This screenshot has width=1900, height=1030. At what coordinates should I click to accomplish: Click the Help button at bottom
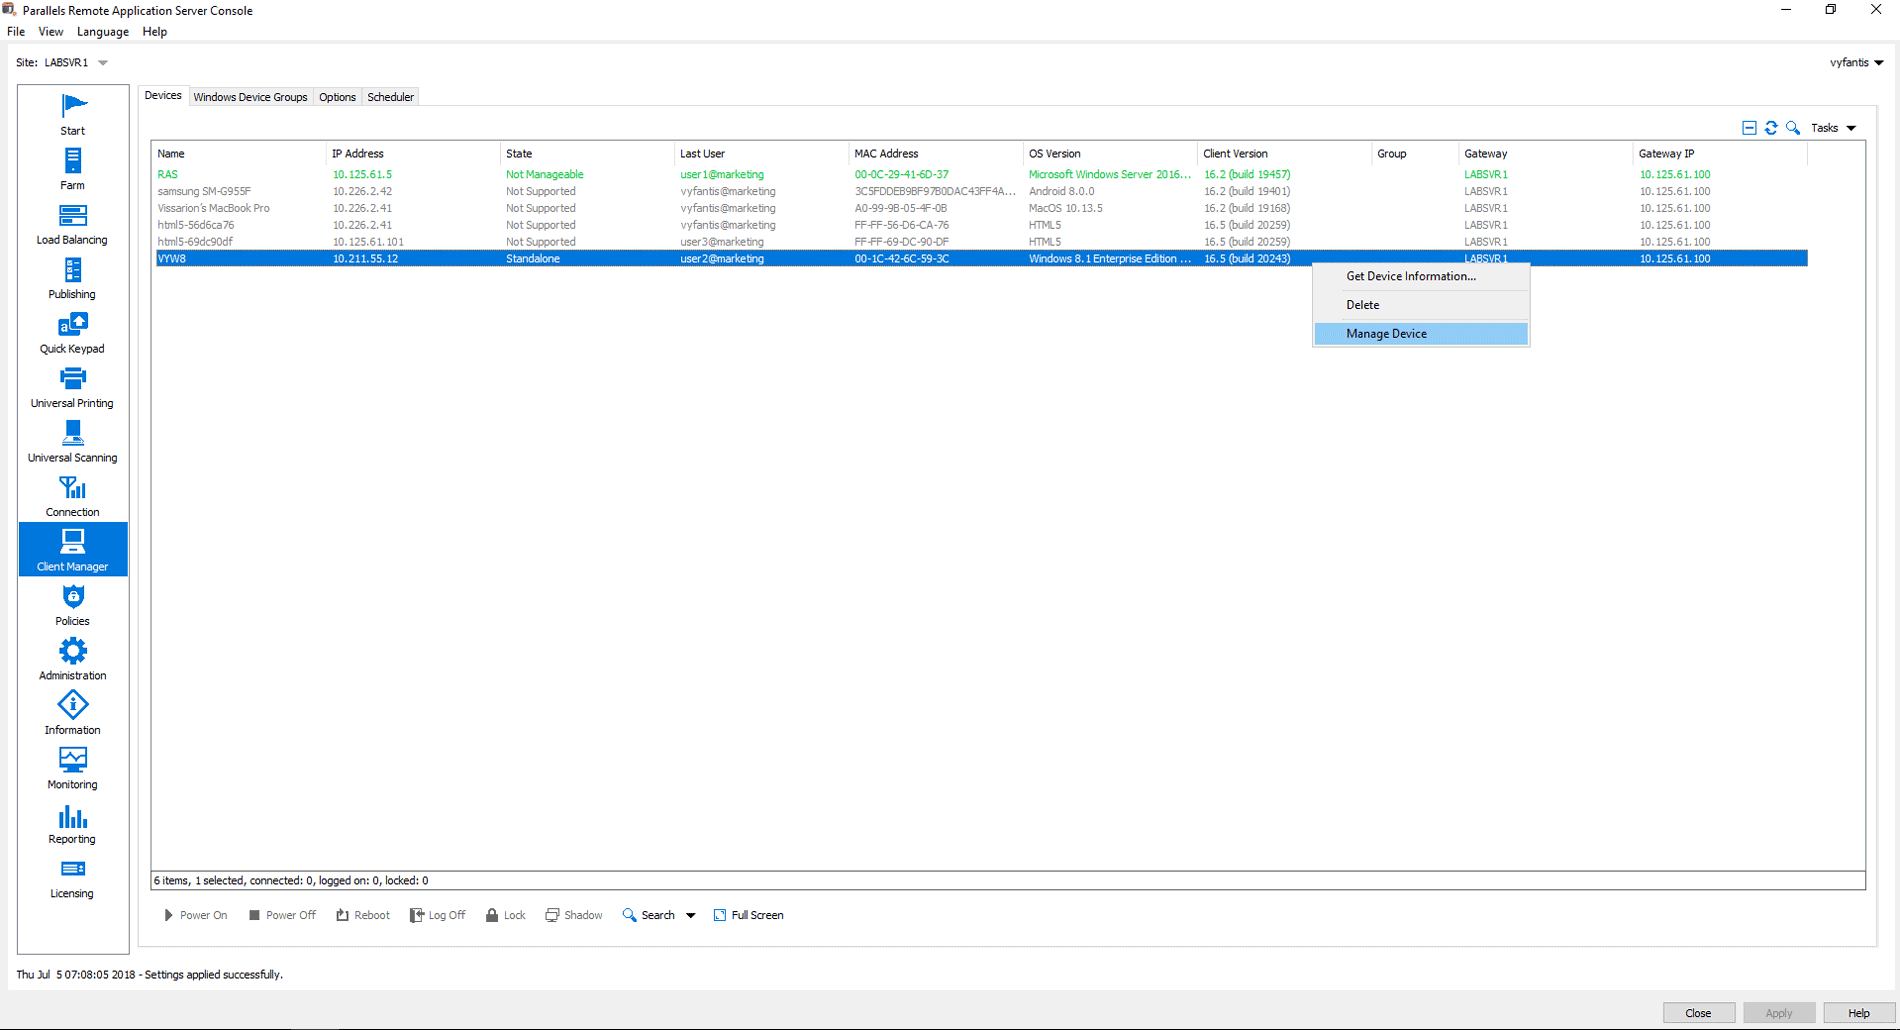click(1858, 1013)
